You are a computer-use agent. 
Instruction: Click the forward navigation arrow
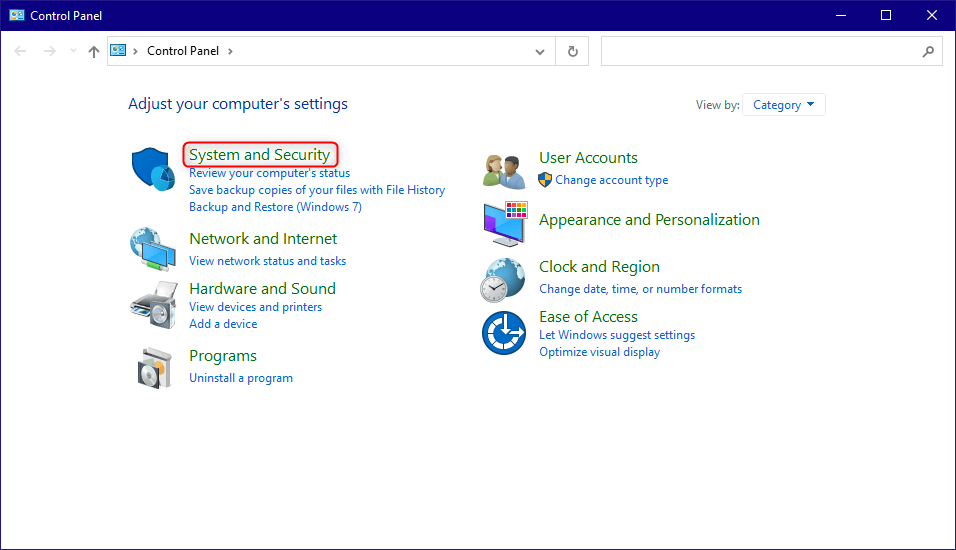coord(50,51)
